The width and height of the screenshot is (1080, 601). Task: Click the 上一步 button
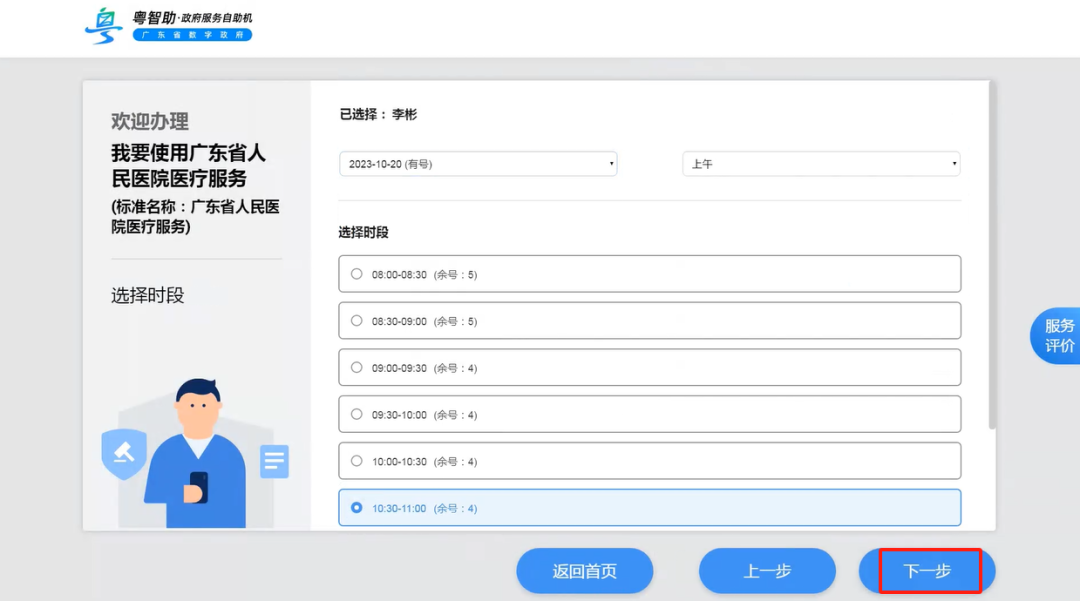pos(767,570)
